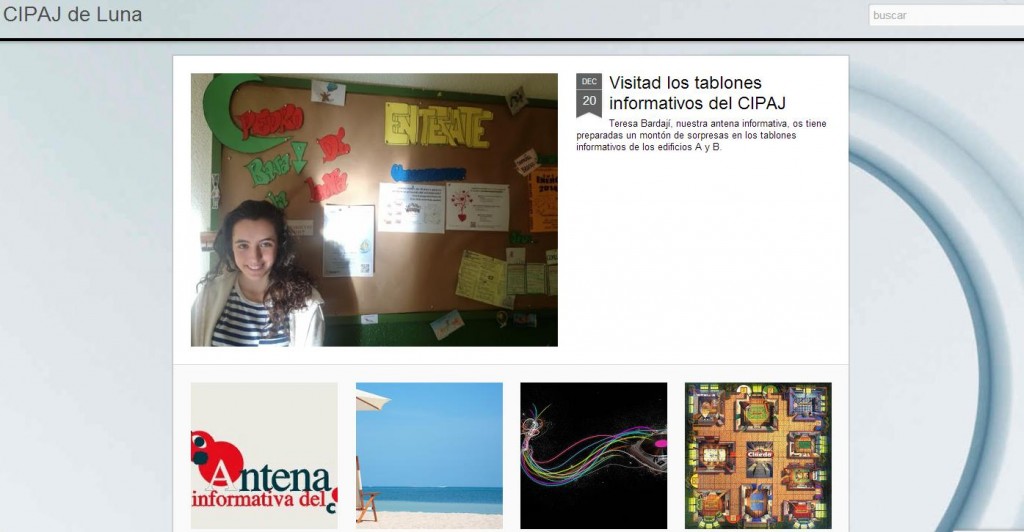Open the Cluedo board game thumbnail
Viewport: 1024px width, 532px height.
[x=758, y=456]
